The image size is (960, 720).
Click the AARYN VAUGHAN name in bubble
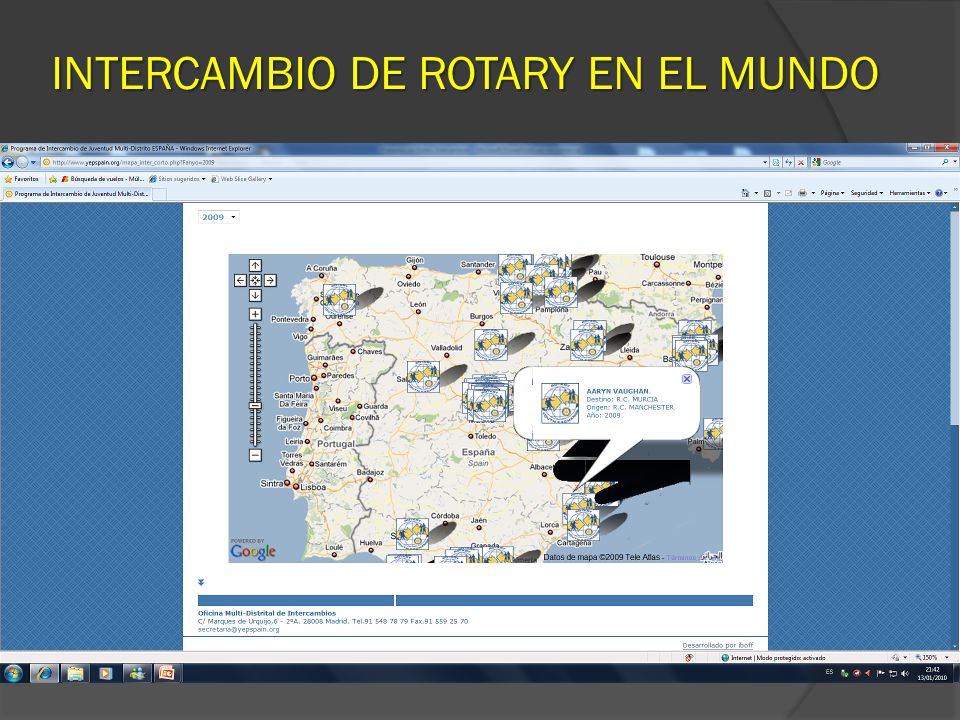point(618,391)
